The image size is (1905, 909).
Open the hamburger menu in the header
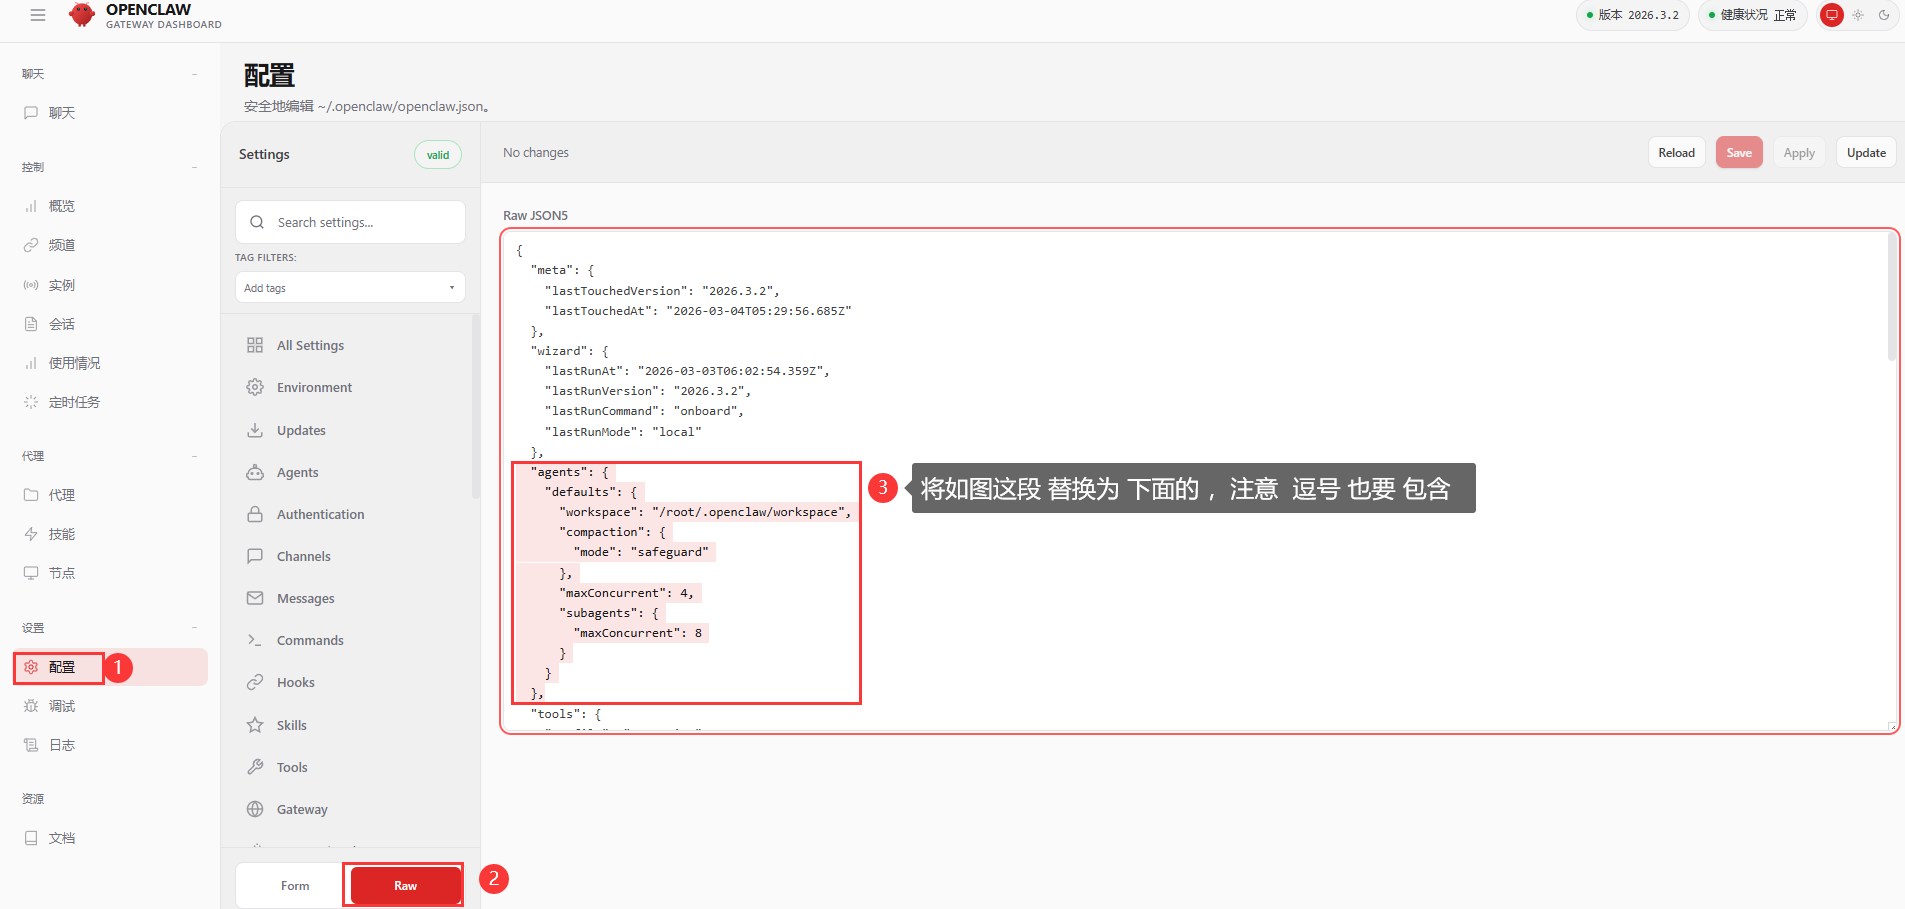[x=38, y=15]
